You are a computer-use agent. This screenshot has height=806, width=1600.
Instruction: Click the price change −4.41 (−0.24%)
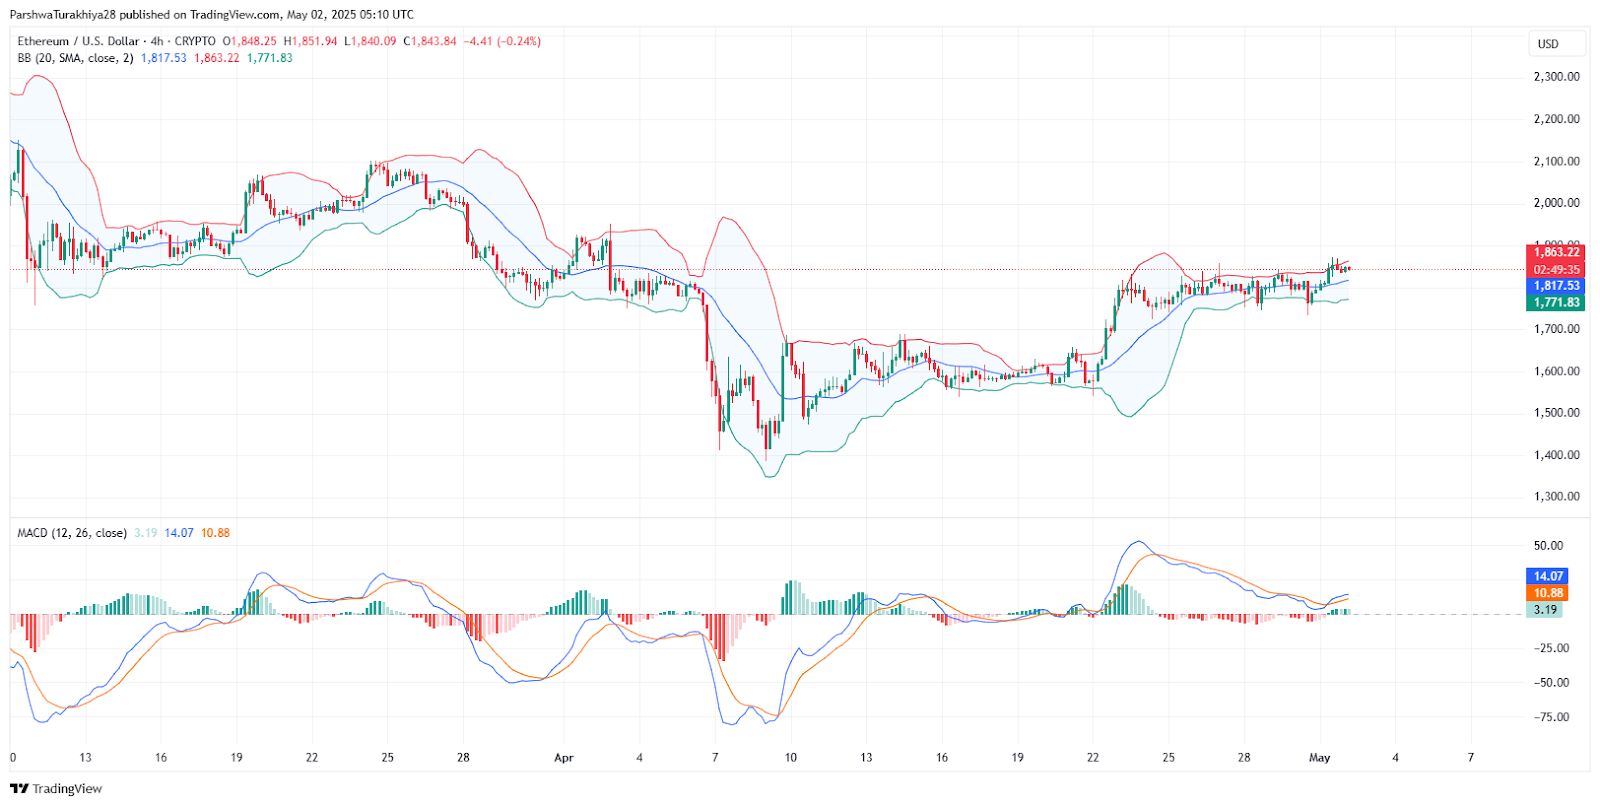click(x=502, y=42)
